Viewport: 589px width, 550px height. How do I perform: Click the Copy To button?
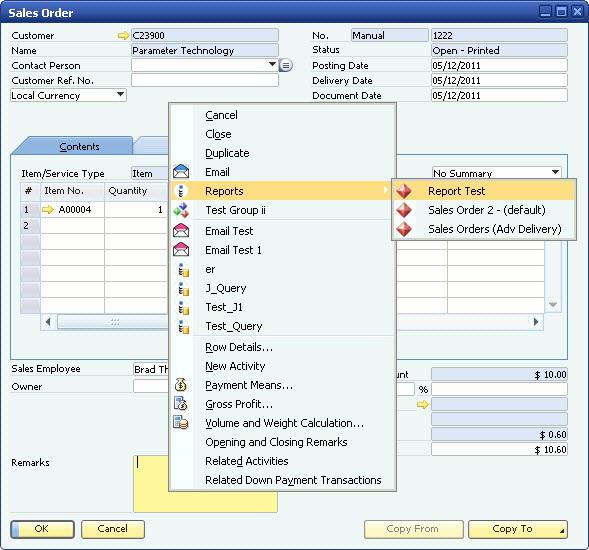pyautogui.click(x=518, y=529)
